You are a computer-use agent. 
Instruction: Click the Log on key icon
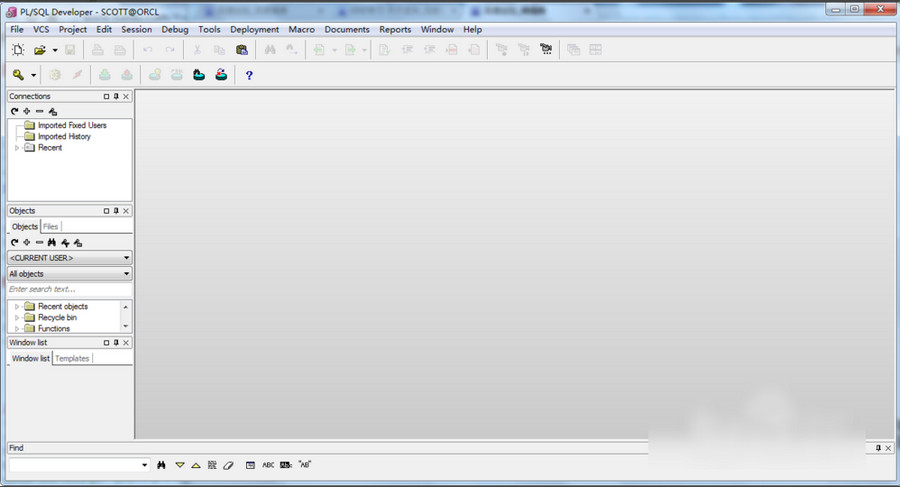[18, 75]
